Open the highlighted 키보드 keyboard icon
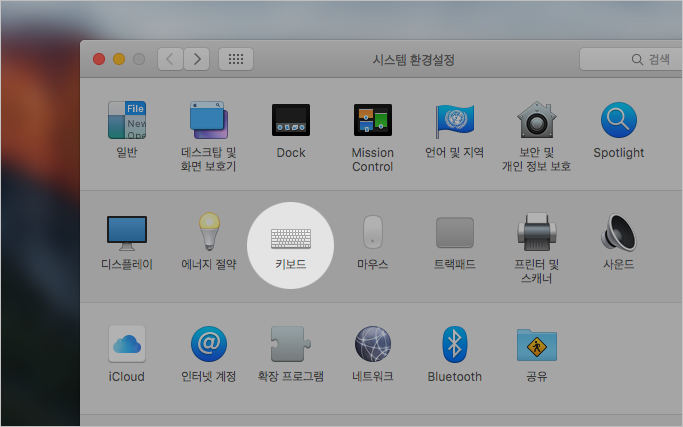 tap(291, 239)
